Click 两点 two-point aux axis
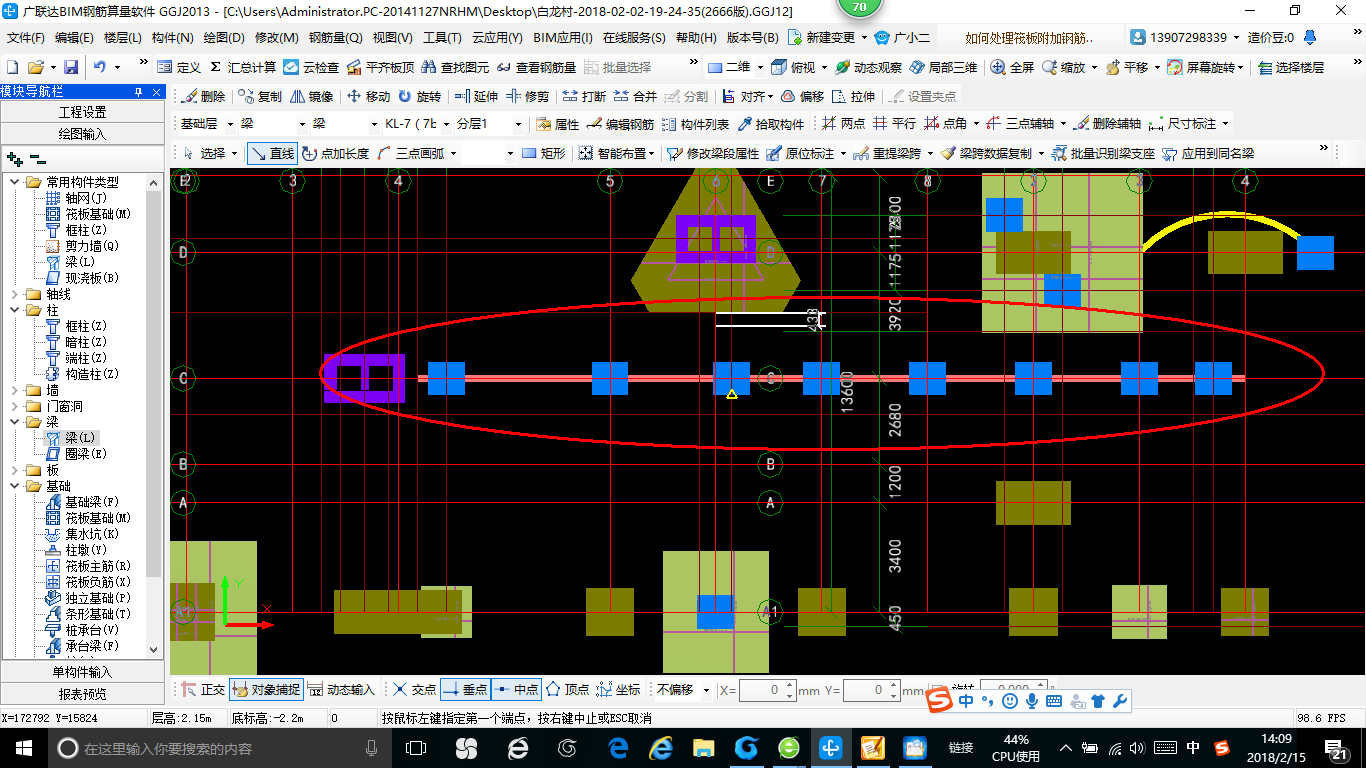1366x768 pixels. tap(843, 124)
